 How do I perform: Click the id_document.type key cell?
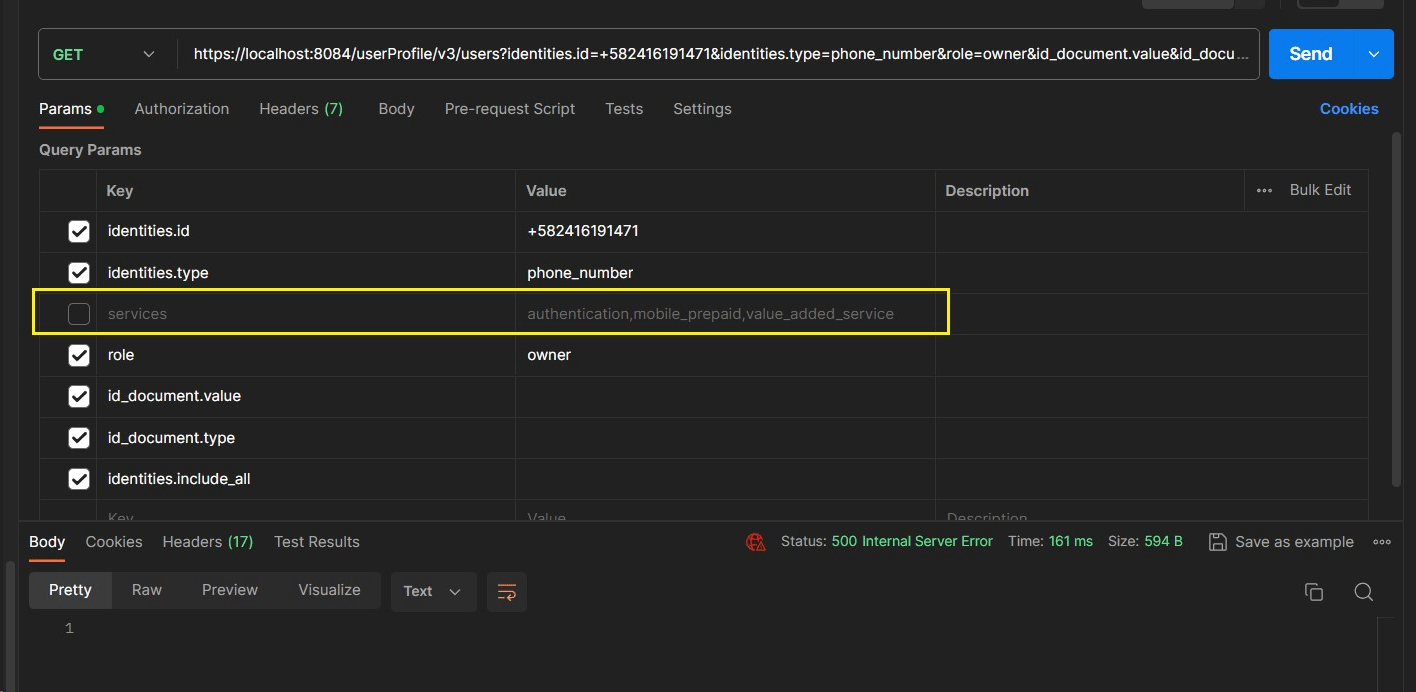(305, 438)
